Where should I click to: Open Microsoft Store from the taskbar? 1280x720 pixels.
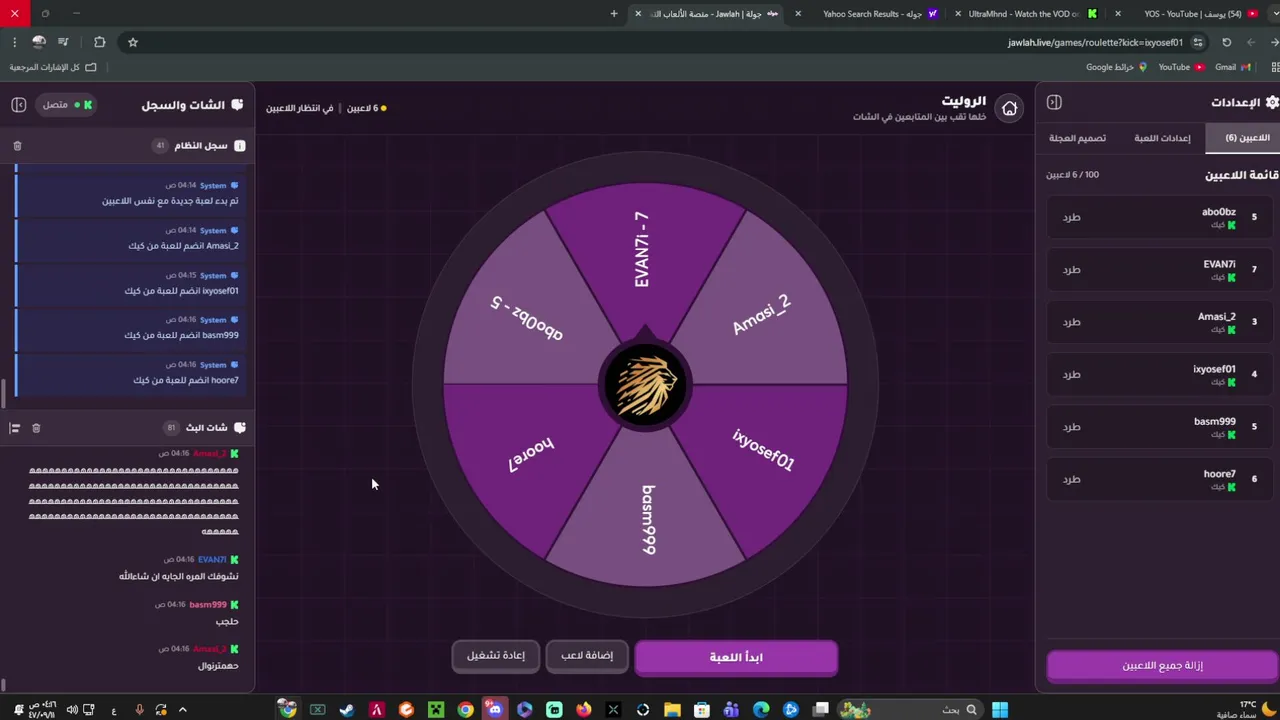click(702, 710)
